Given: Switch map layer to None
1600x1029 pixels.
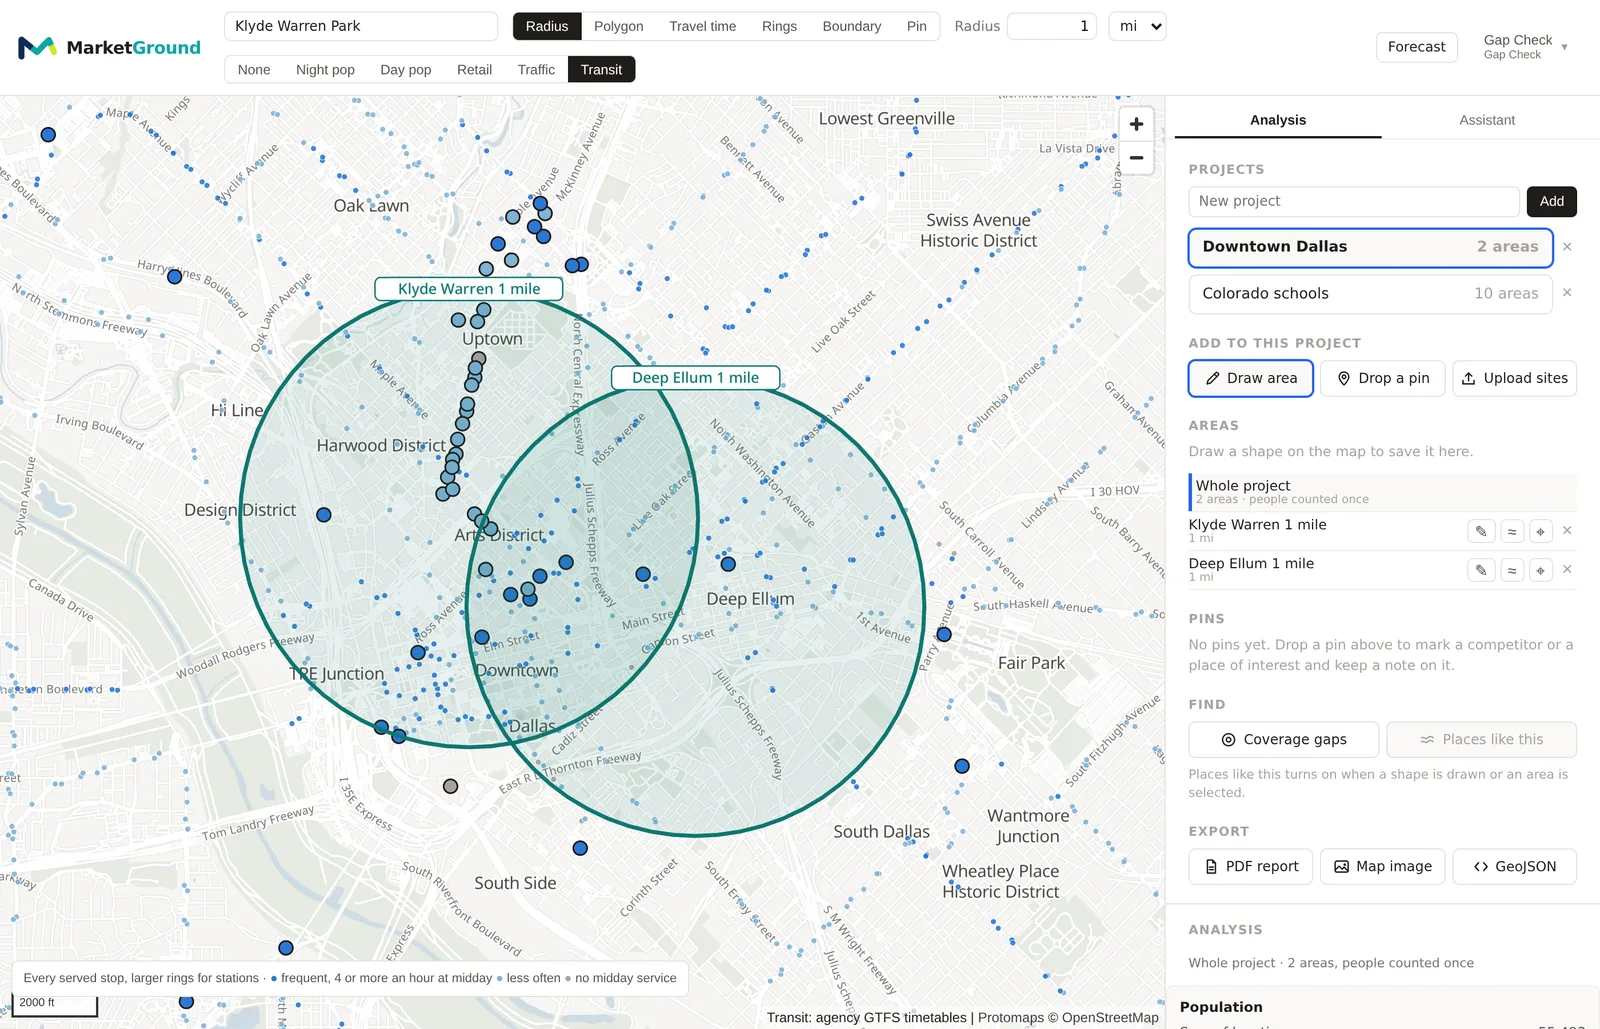Looking at the screenshot, I should (254, 69).
